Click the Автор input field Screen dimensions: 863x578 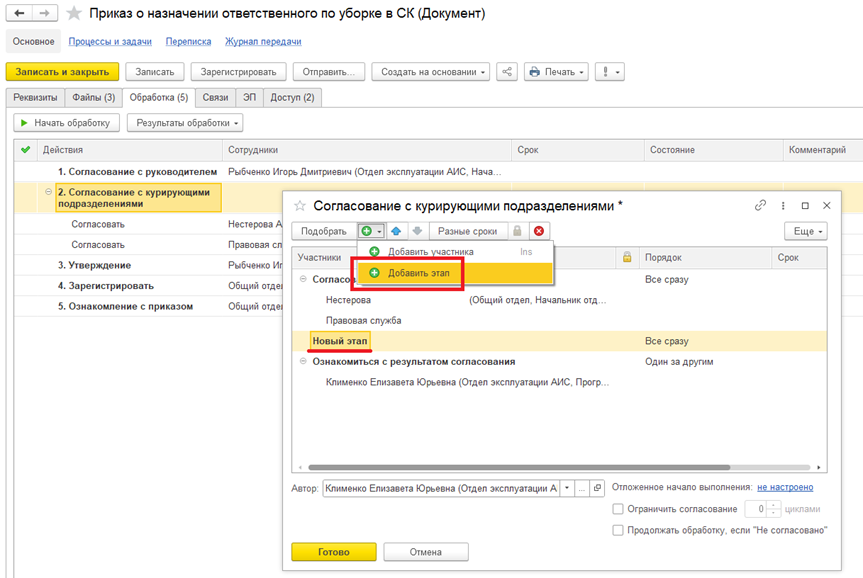441,488
